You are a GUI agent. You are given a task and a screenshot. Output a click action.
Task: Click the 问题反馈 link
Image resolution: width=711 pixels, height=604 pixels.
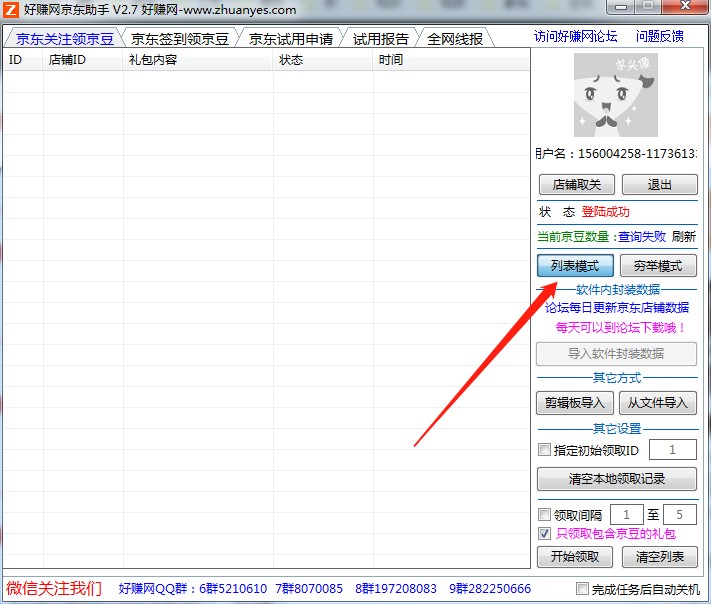tap(660, 37)
